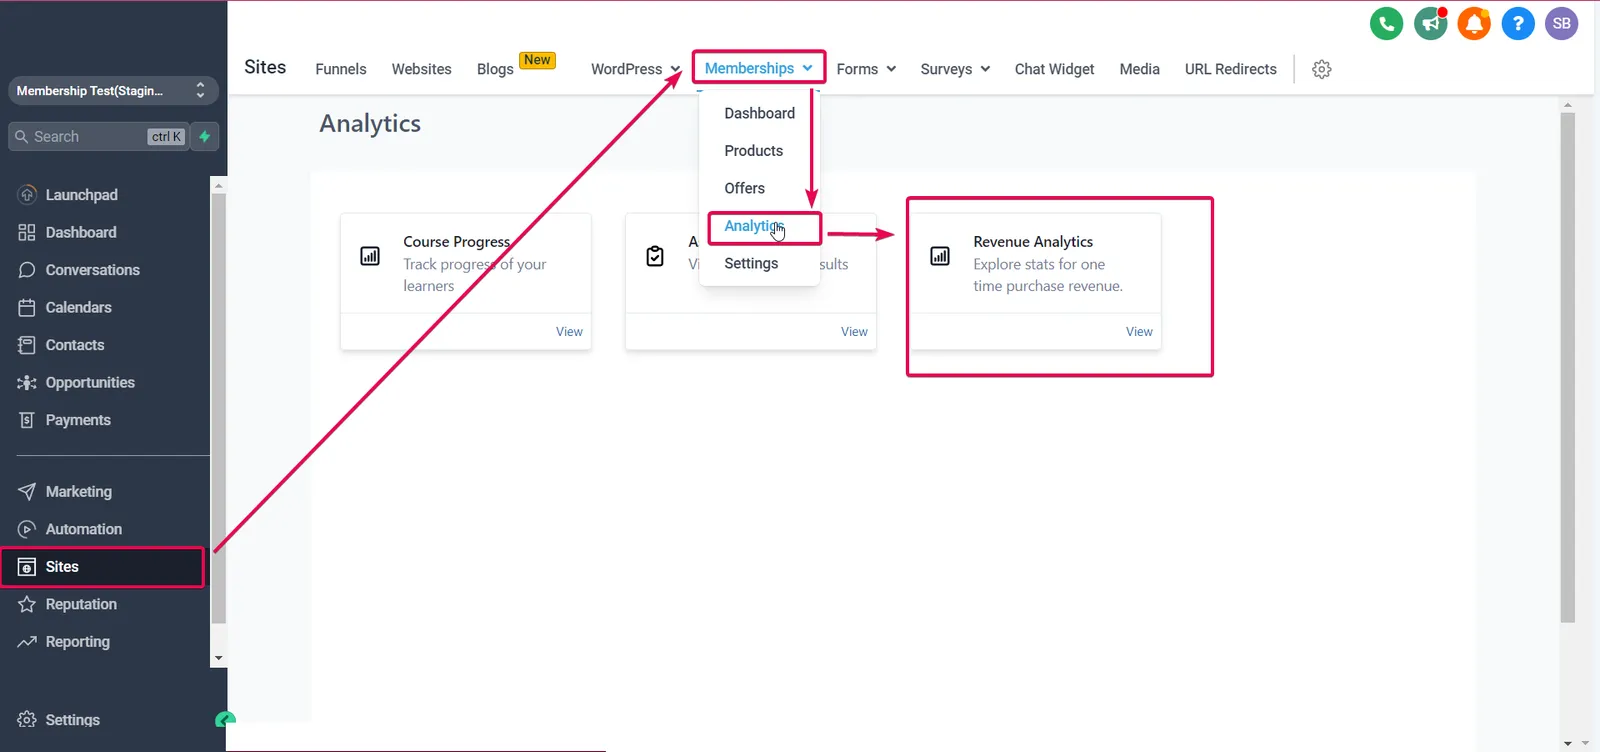Screen dimensions: 1600x752
Task: Click the green phone call icon
Action: point(1386,24)
